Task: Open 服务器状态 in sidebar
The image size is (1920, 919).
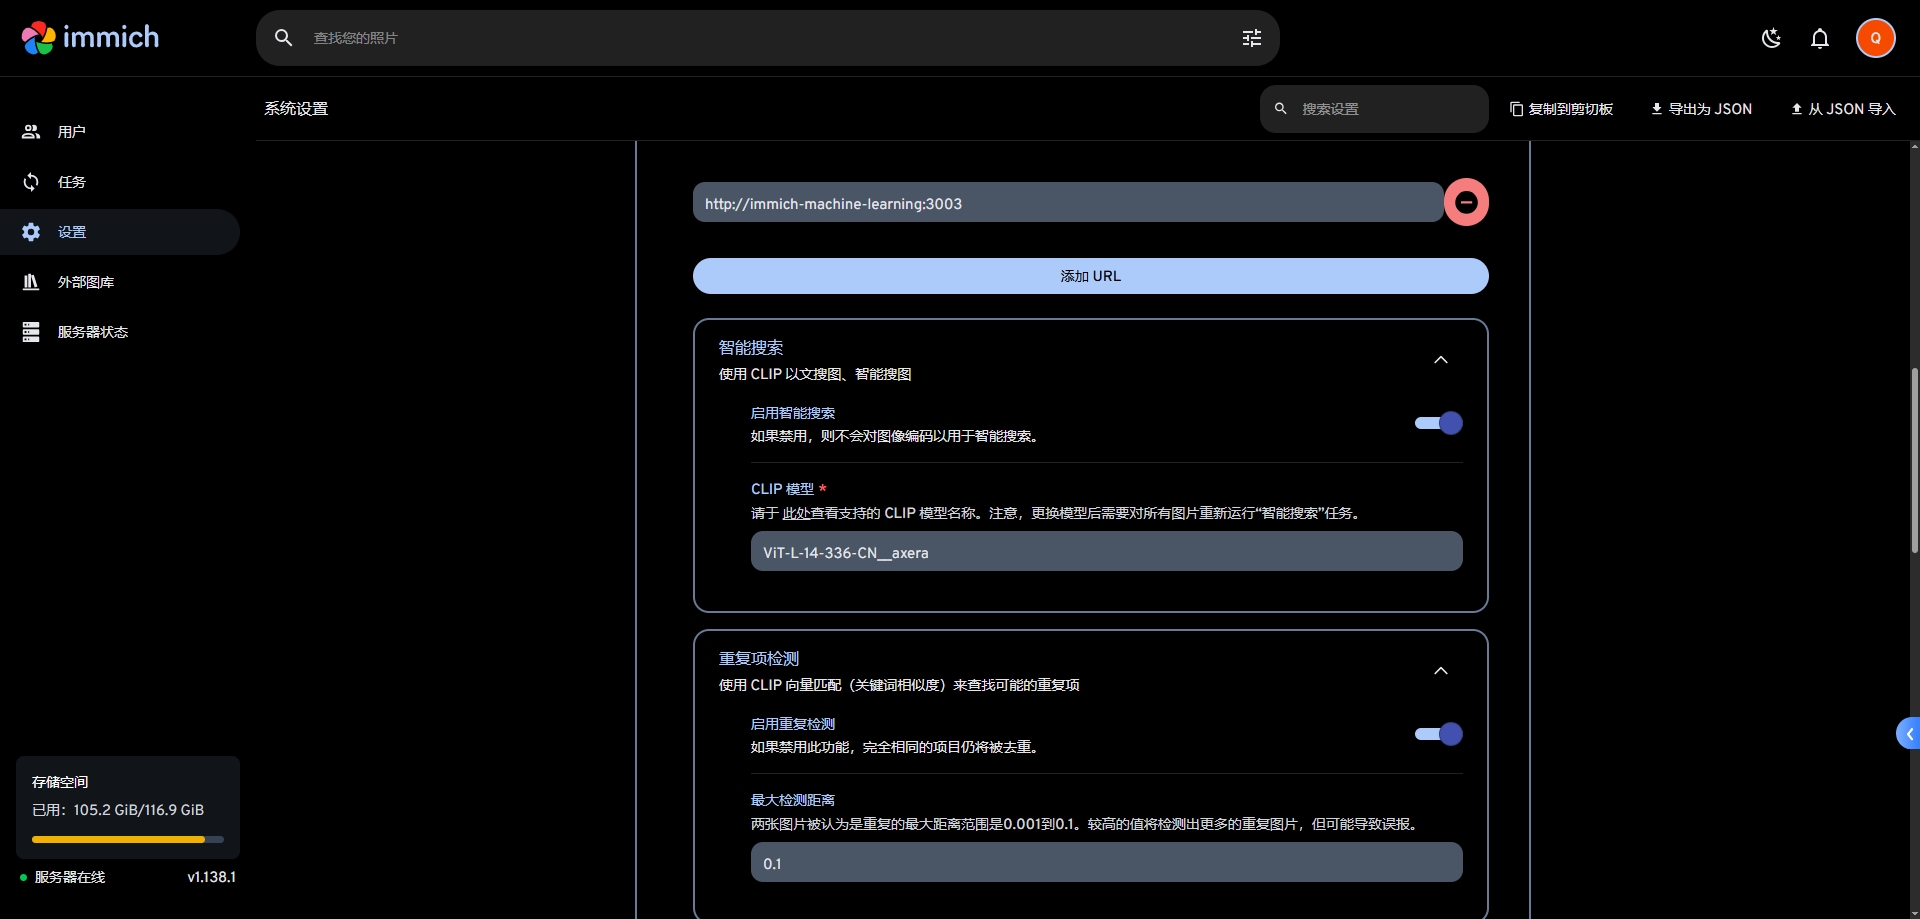Action: tap(92, 332)
